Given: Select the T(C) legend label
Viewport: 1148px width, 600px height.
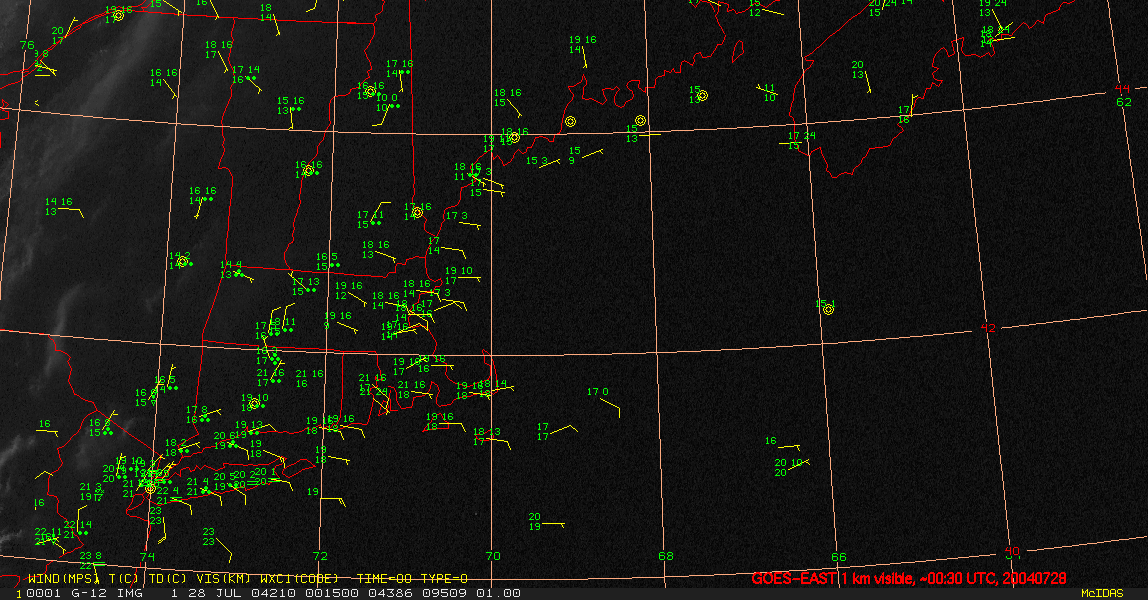Looking at the screenshot, I should [124, 579].
